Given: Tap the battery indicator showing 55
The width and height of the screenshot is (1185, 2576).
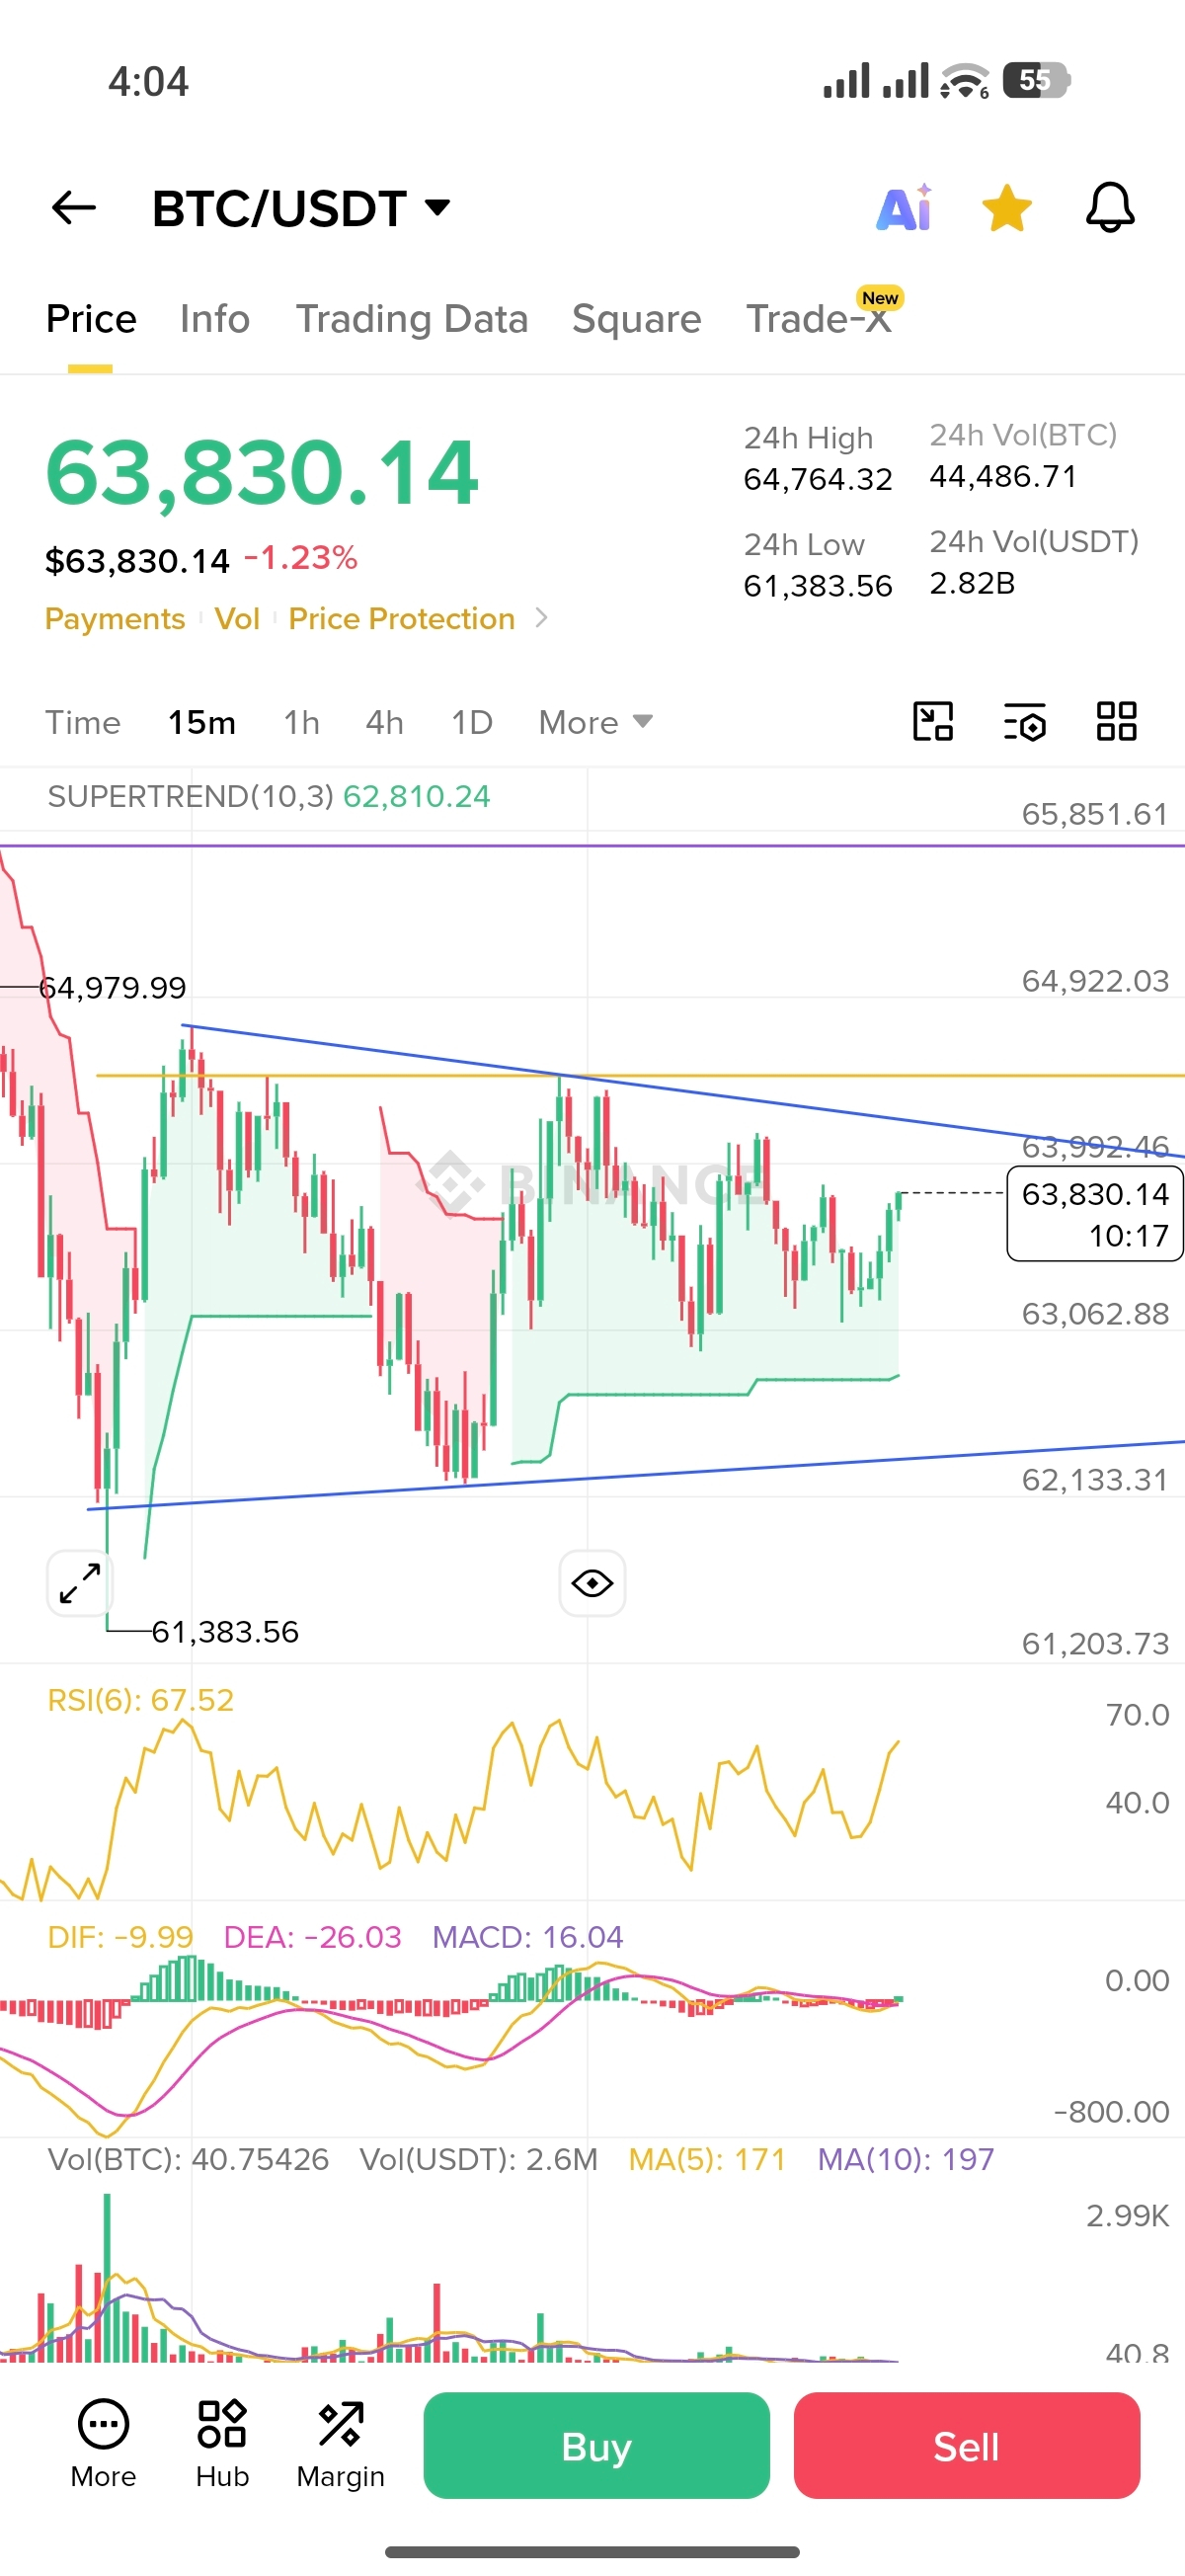Looking at the screenshot, I should (x=1037, y=80).
